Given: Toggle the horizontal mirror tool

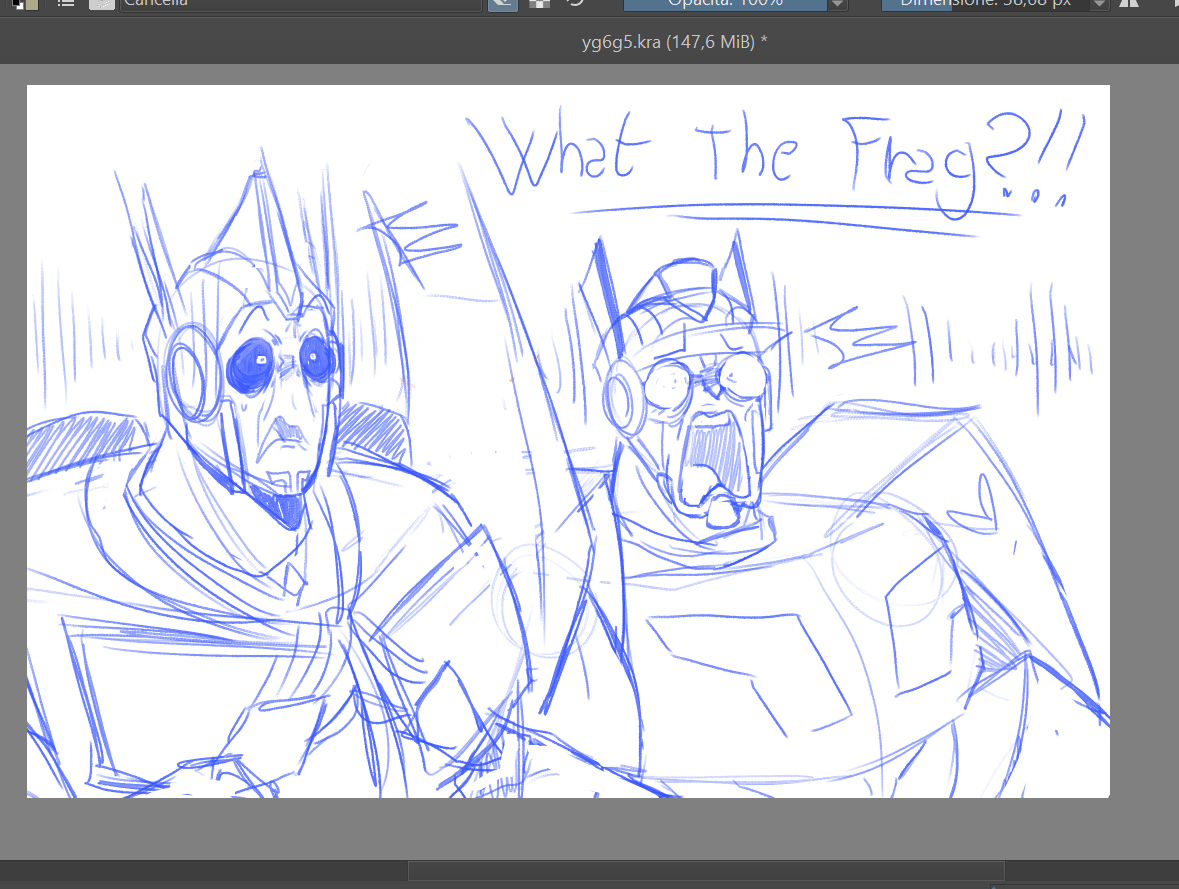Looking at the screenshot, I should (x=1129, y=4).
